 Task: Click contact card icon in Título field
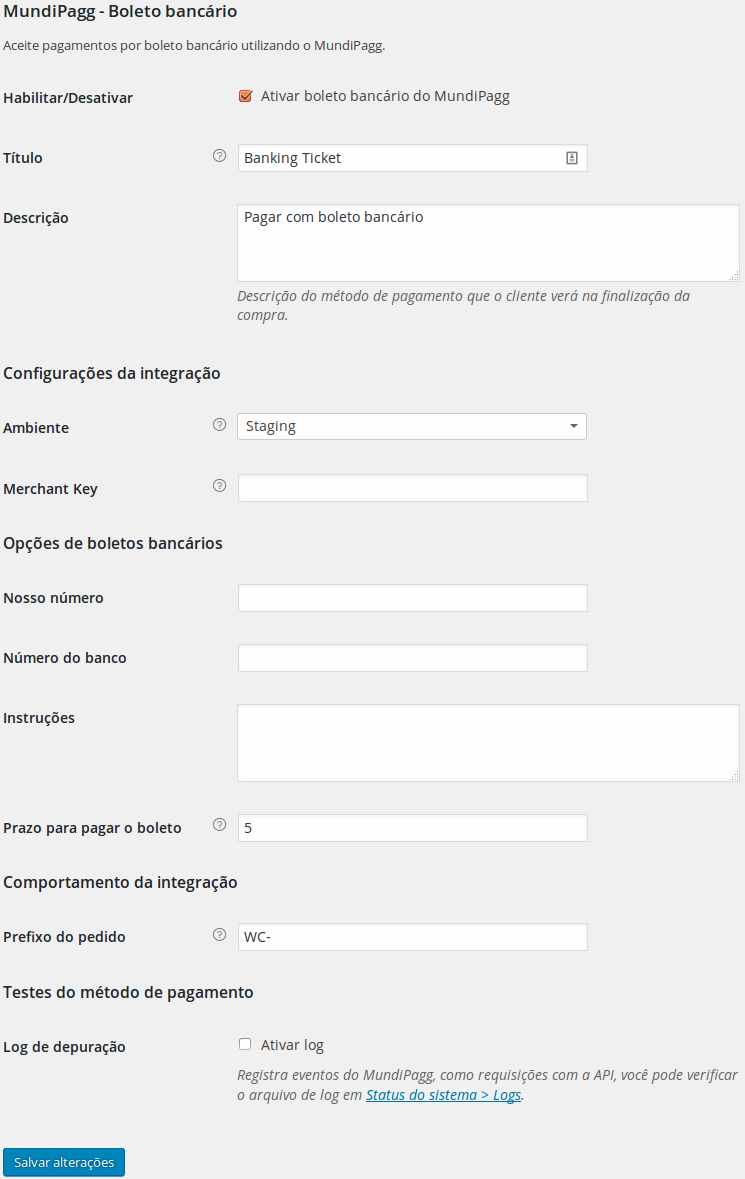click(x=572, y=158)
